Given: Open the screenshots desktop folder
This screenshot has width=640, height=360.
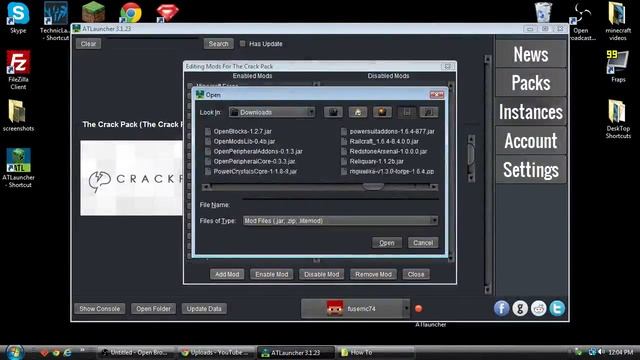Looking at the screenshot, I should [18, 116].
